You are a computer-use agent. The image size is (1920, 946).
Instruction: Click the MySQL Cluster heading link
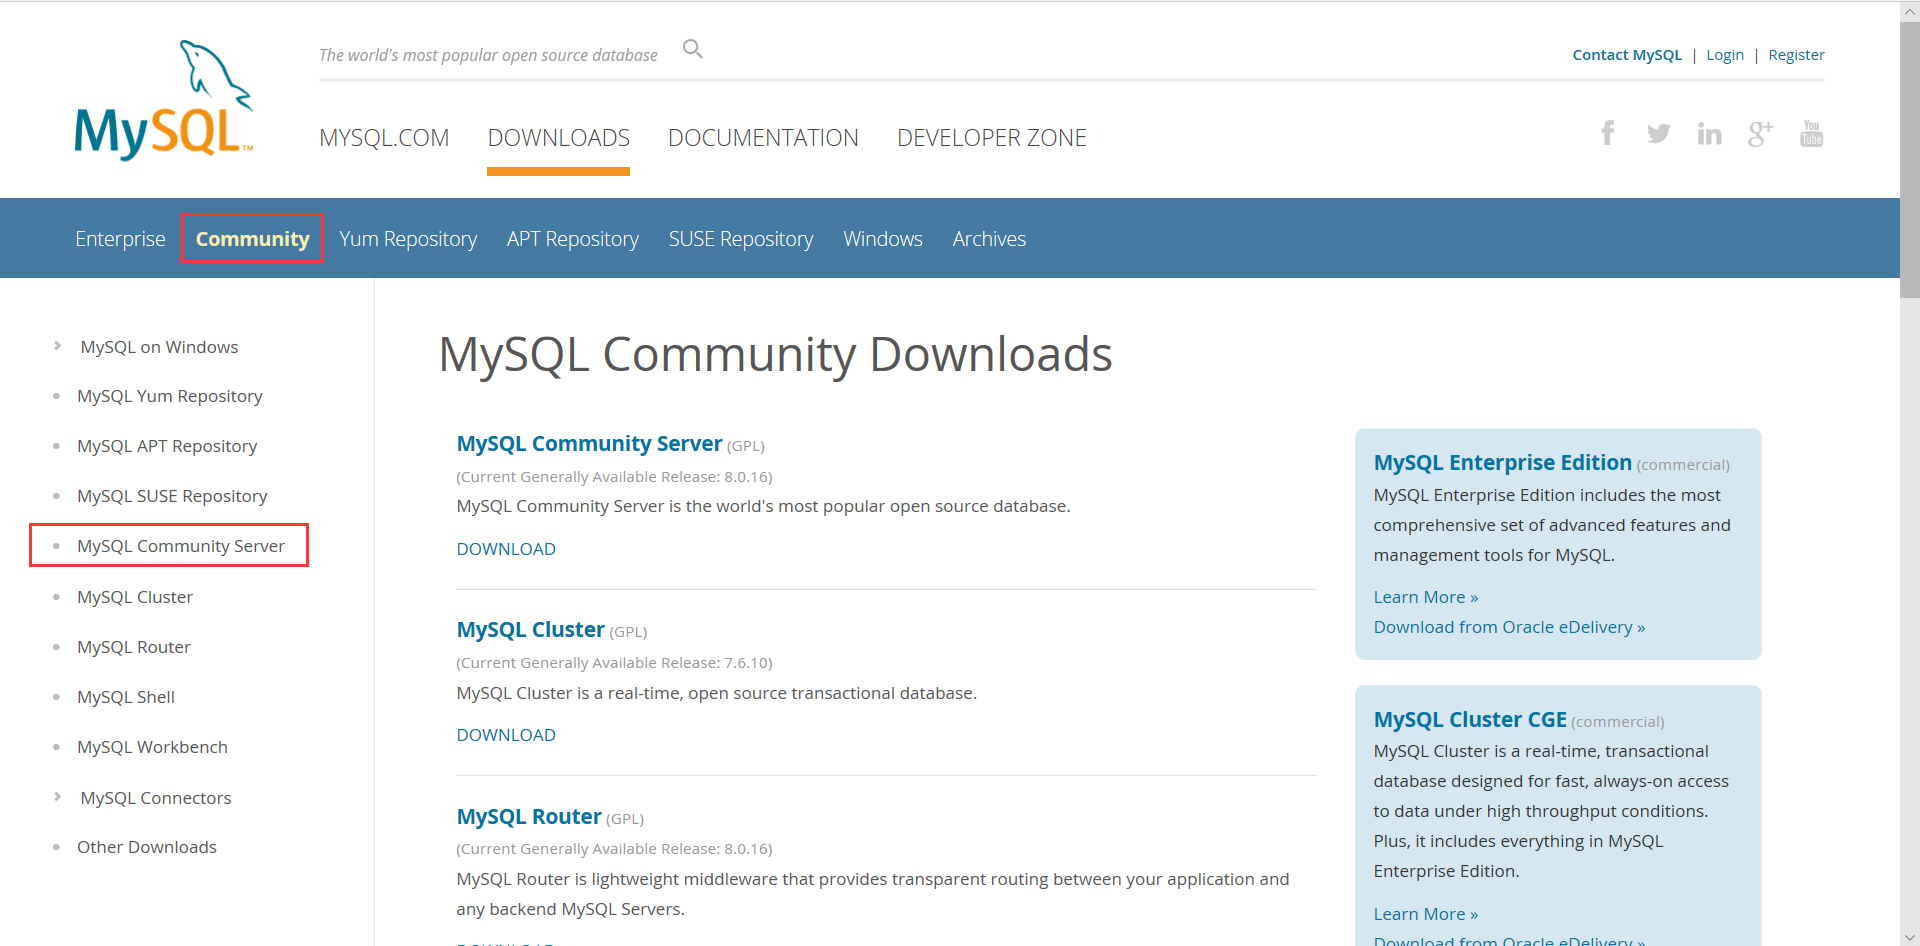(x=530, y=630)
